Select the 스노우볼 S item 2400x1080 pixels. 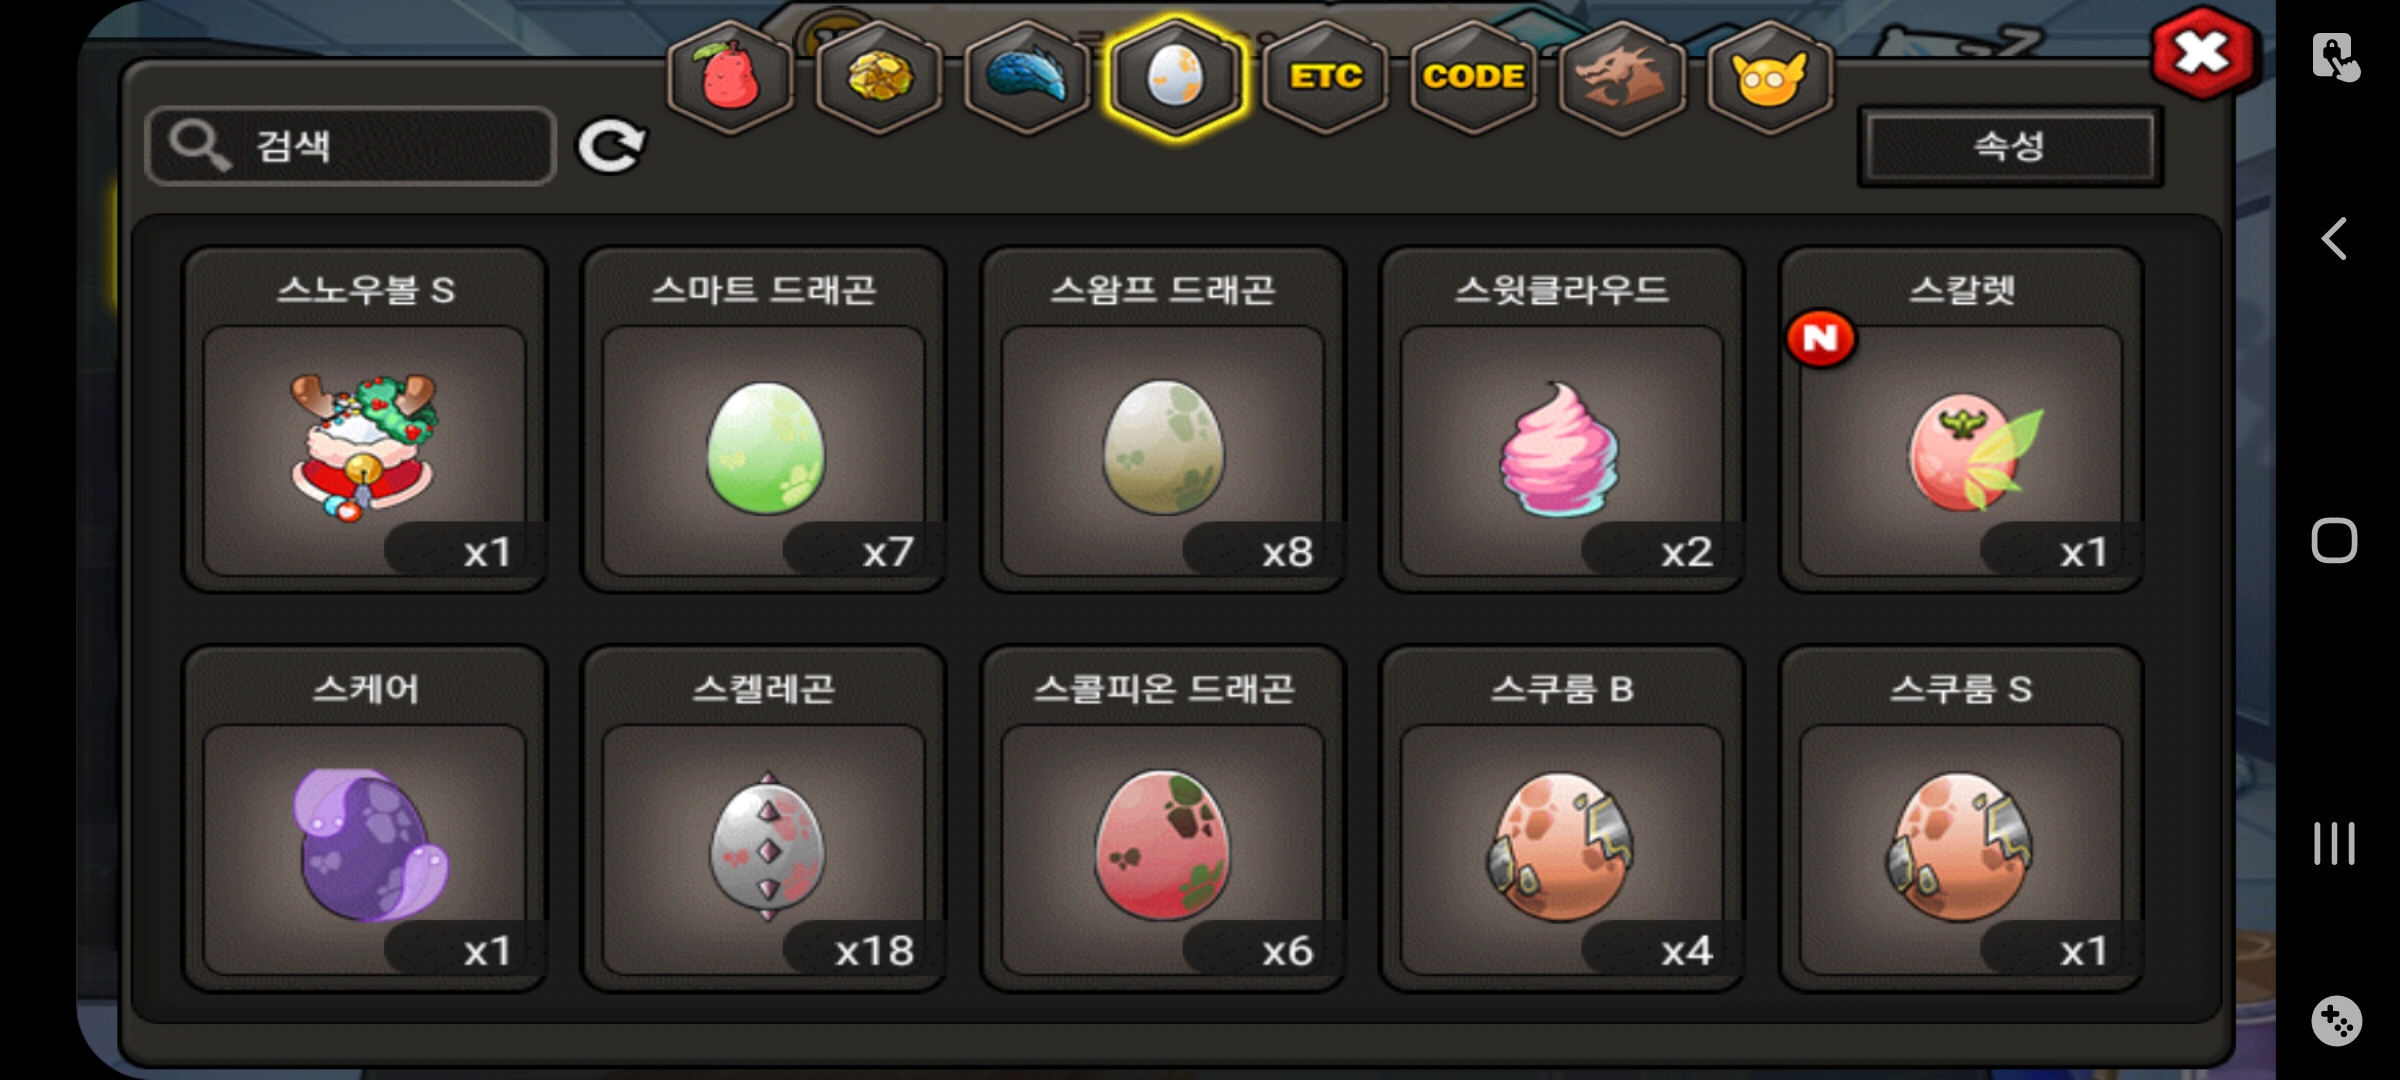coord(364,420)
